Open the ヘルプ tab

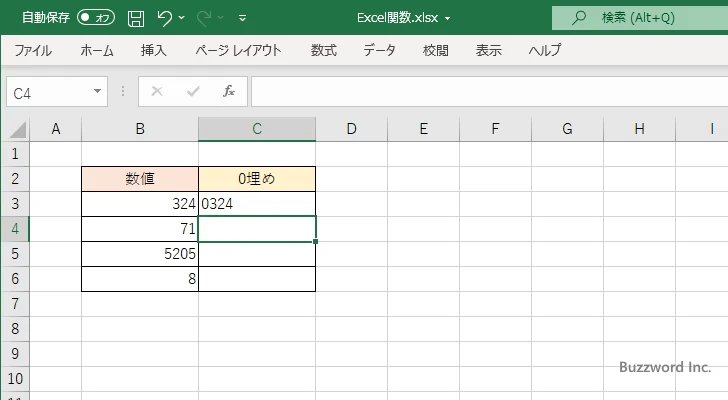(x=545, y=50)
